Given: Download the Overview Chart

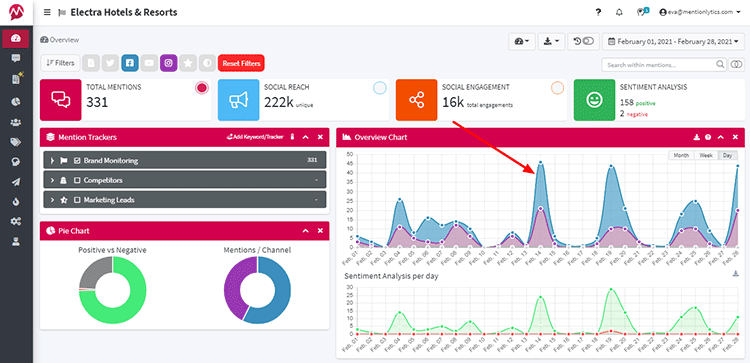Looking at the screenshot, I should 697,137.
